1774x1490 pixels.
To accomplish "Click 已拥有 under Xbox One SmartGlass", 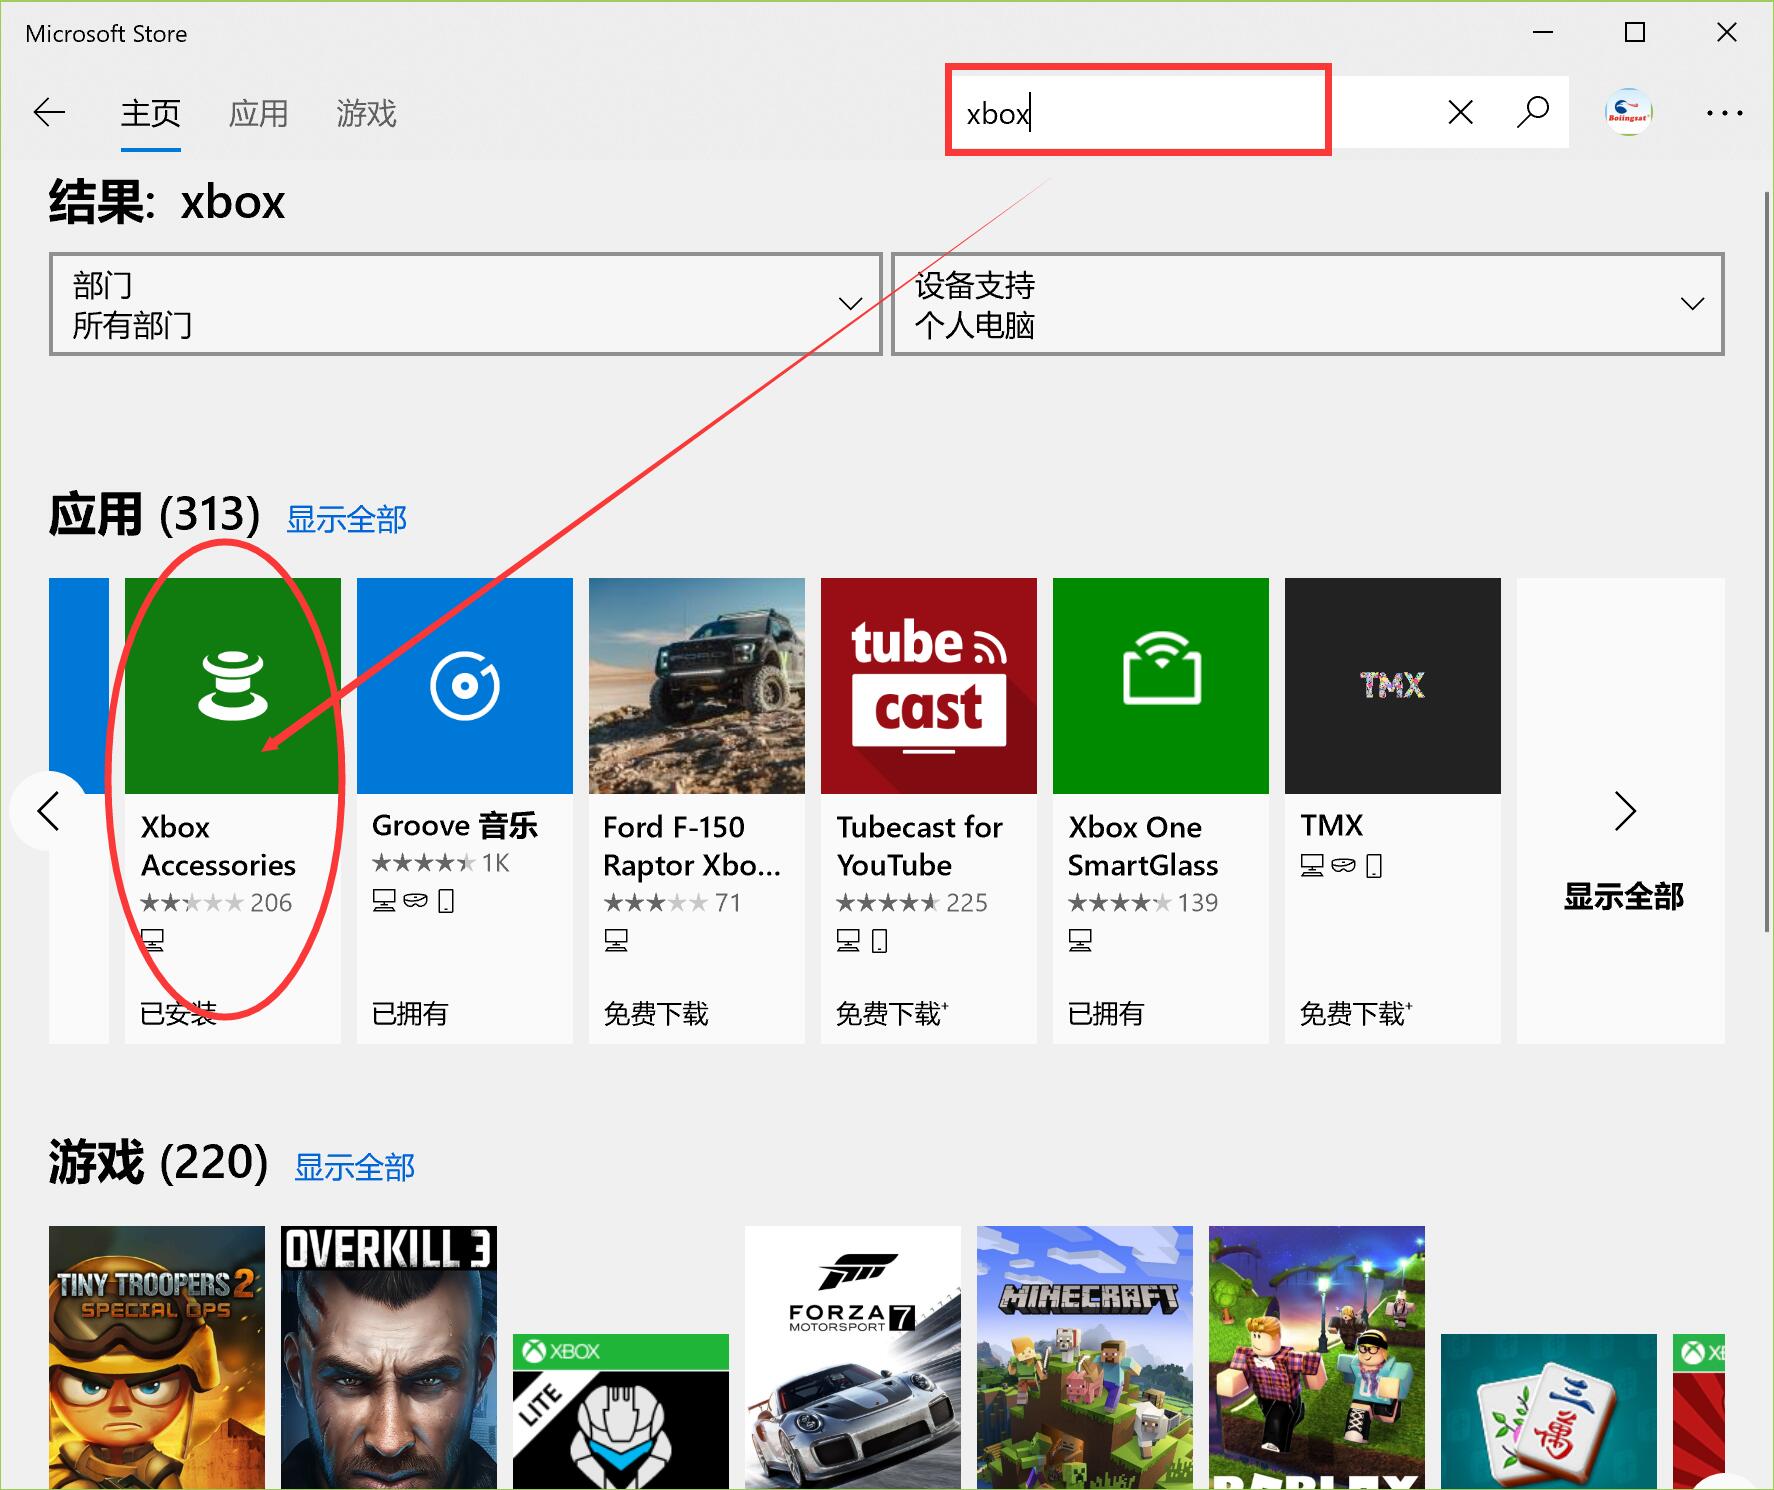I will [x=1105, y=1014].
